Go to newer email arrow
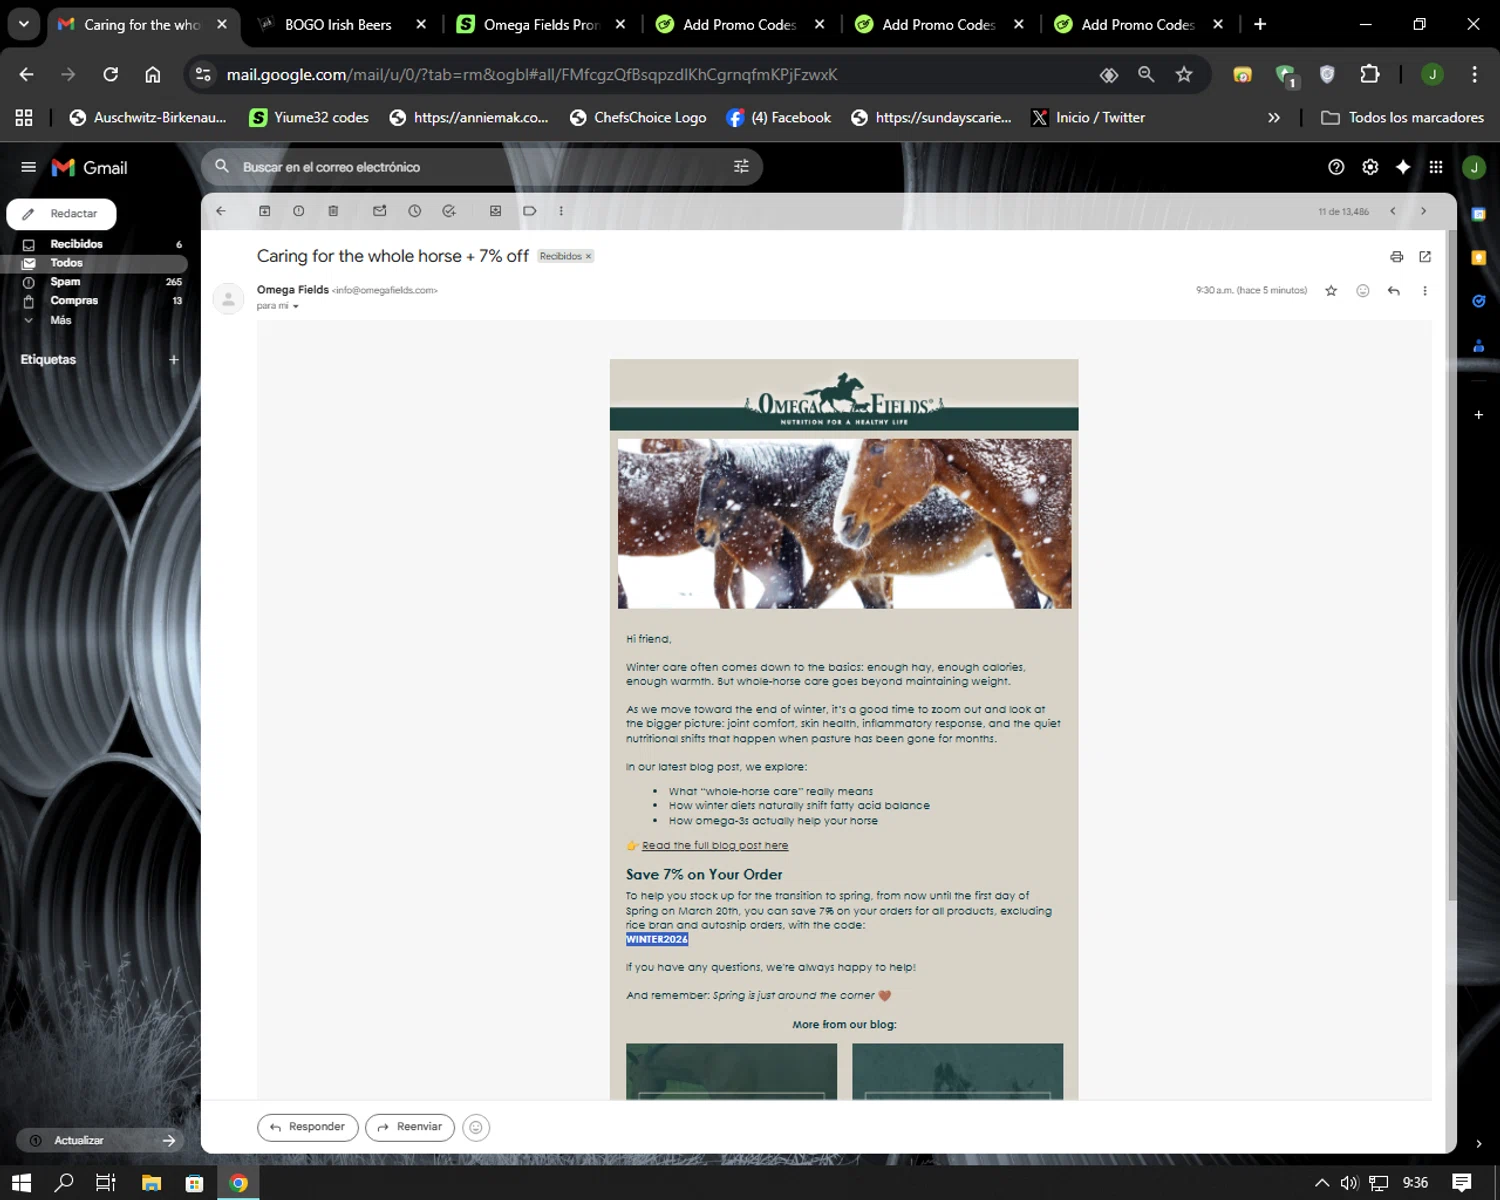The image size is (1500, 1200). pyautogui.click(x=1393, y=211)
